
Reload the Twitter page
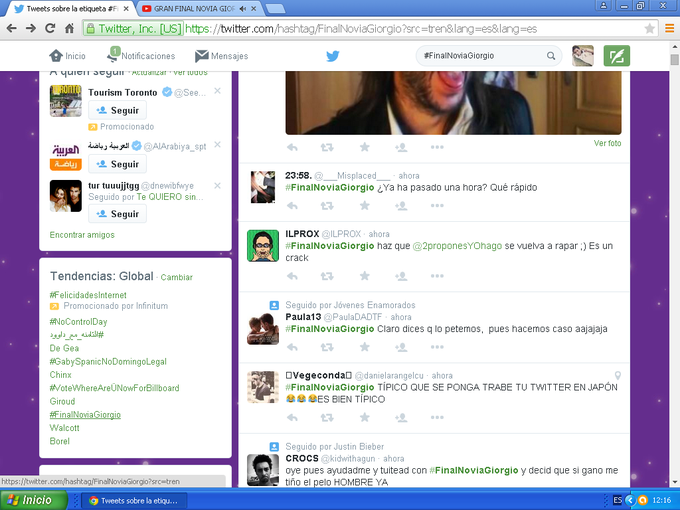coord(50,29)
